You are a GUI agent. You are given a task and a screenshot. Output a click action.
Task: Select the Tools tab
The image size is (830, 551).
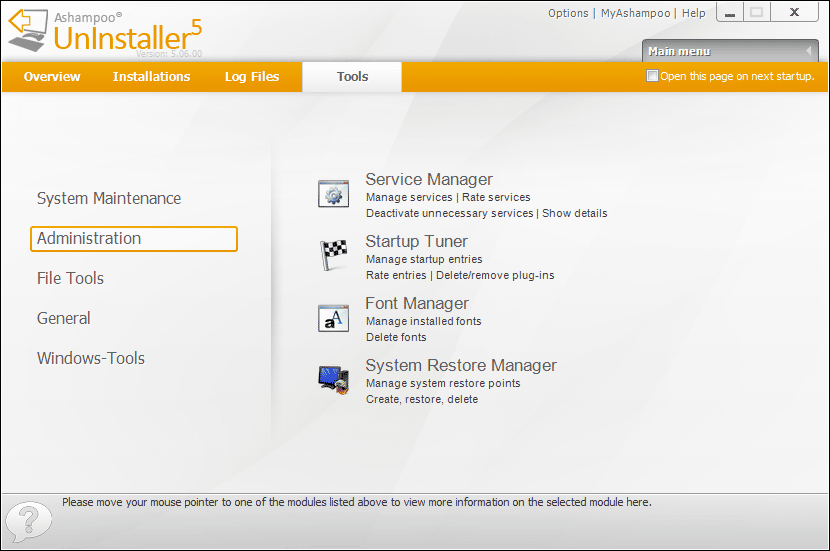352,77
